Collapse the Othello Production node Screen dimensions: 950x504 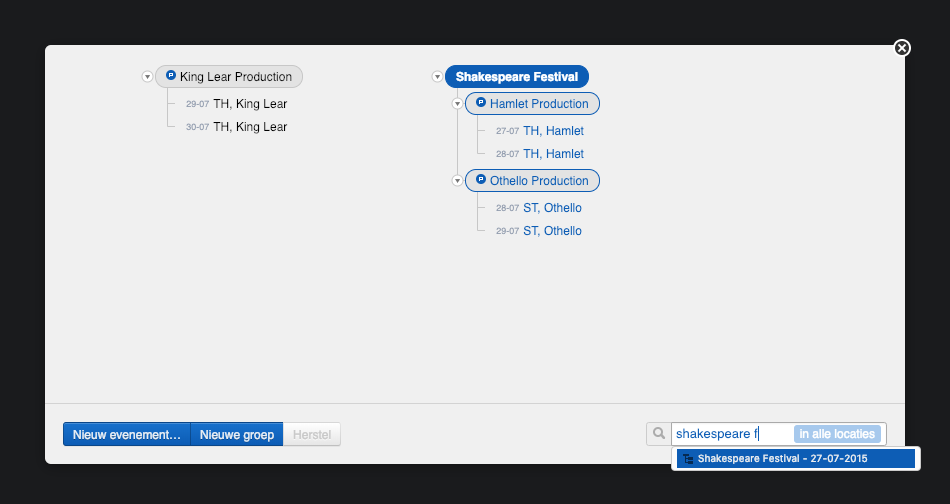457,181
